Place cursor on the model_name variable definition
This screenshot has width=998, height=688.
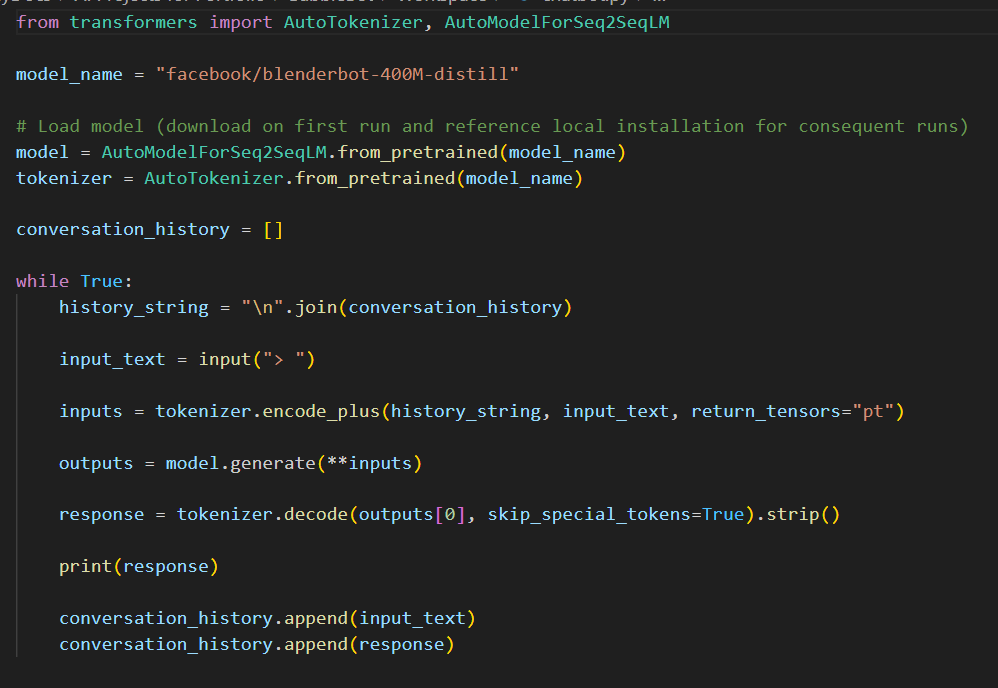[x=69, y=74]
